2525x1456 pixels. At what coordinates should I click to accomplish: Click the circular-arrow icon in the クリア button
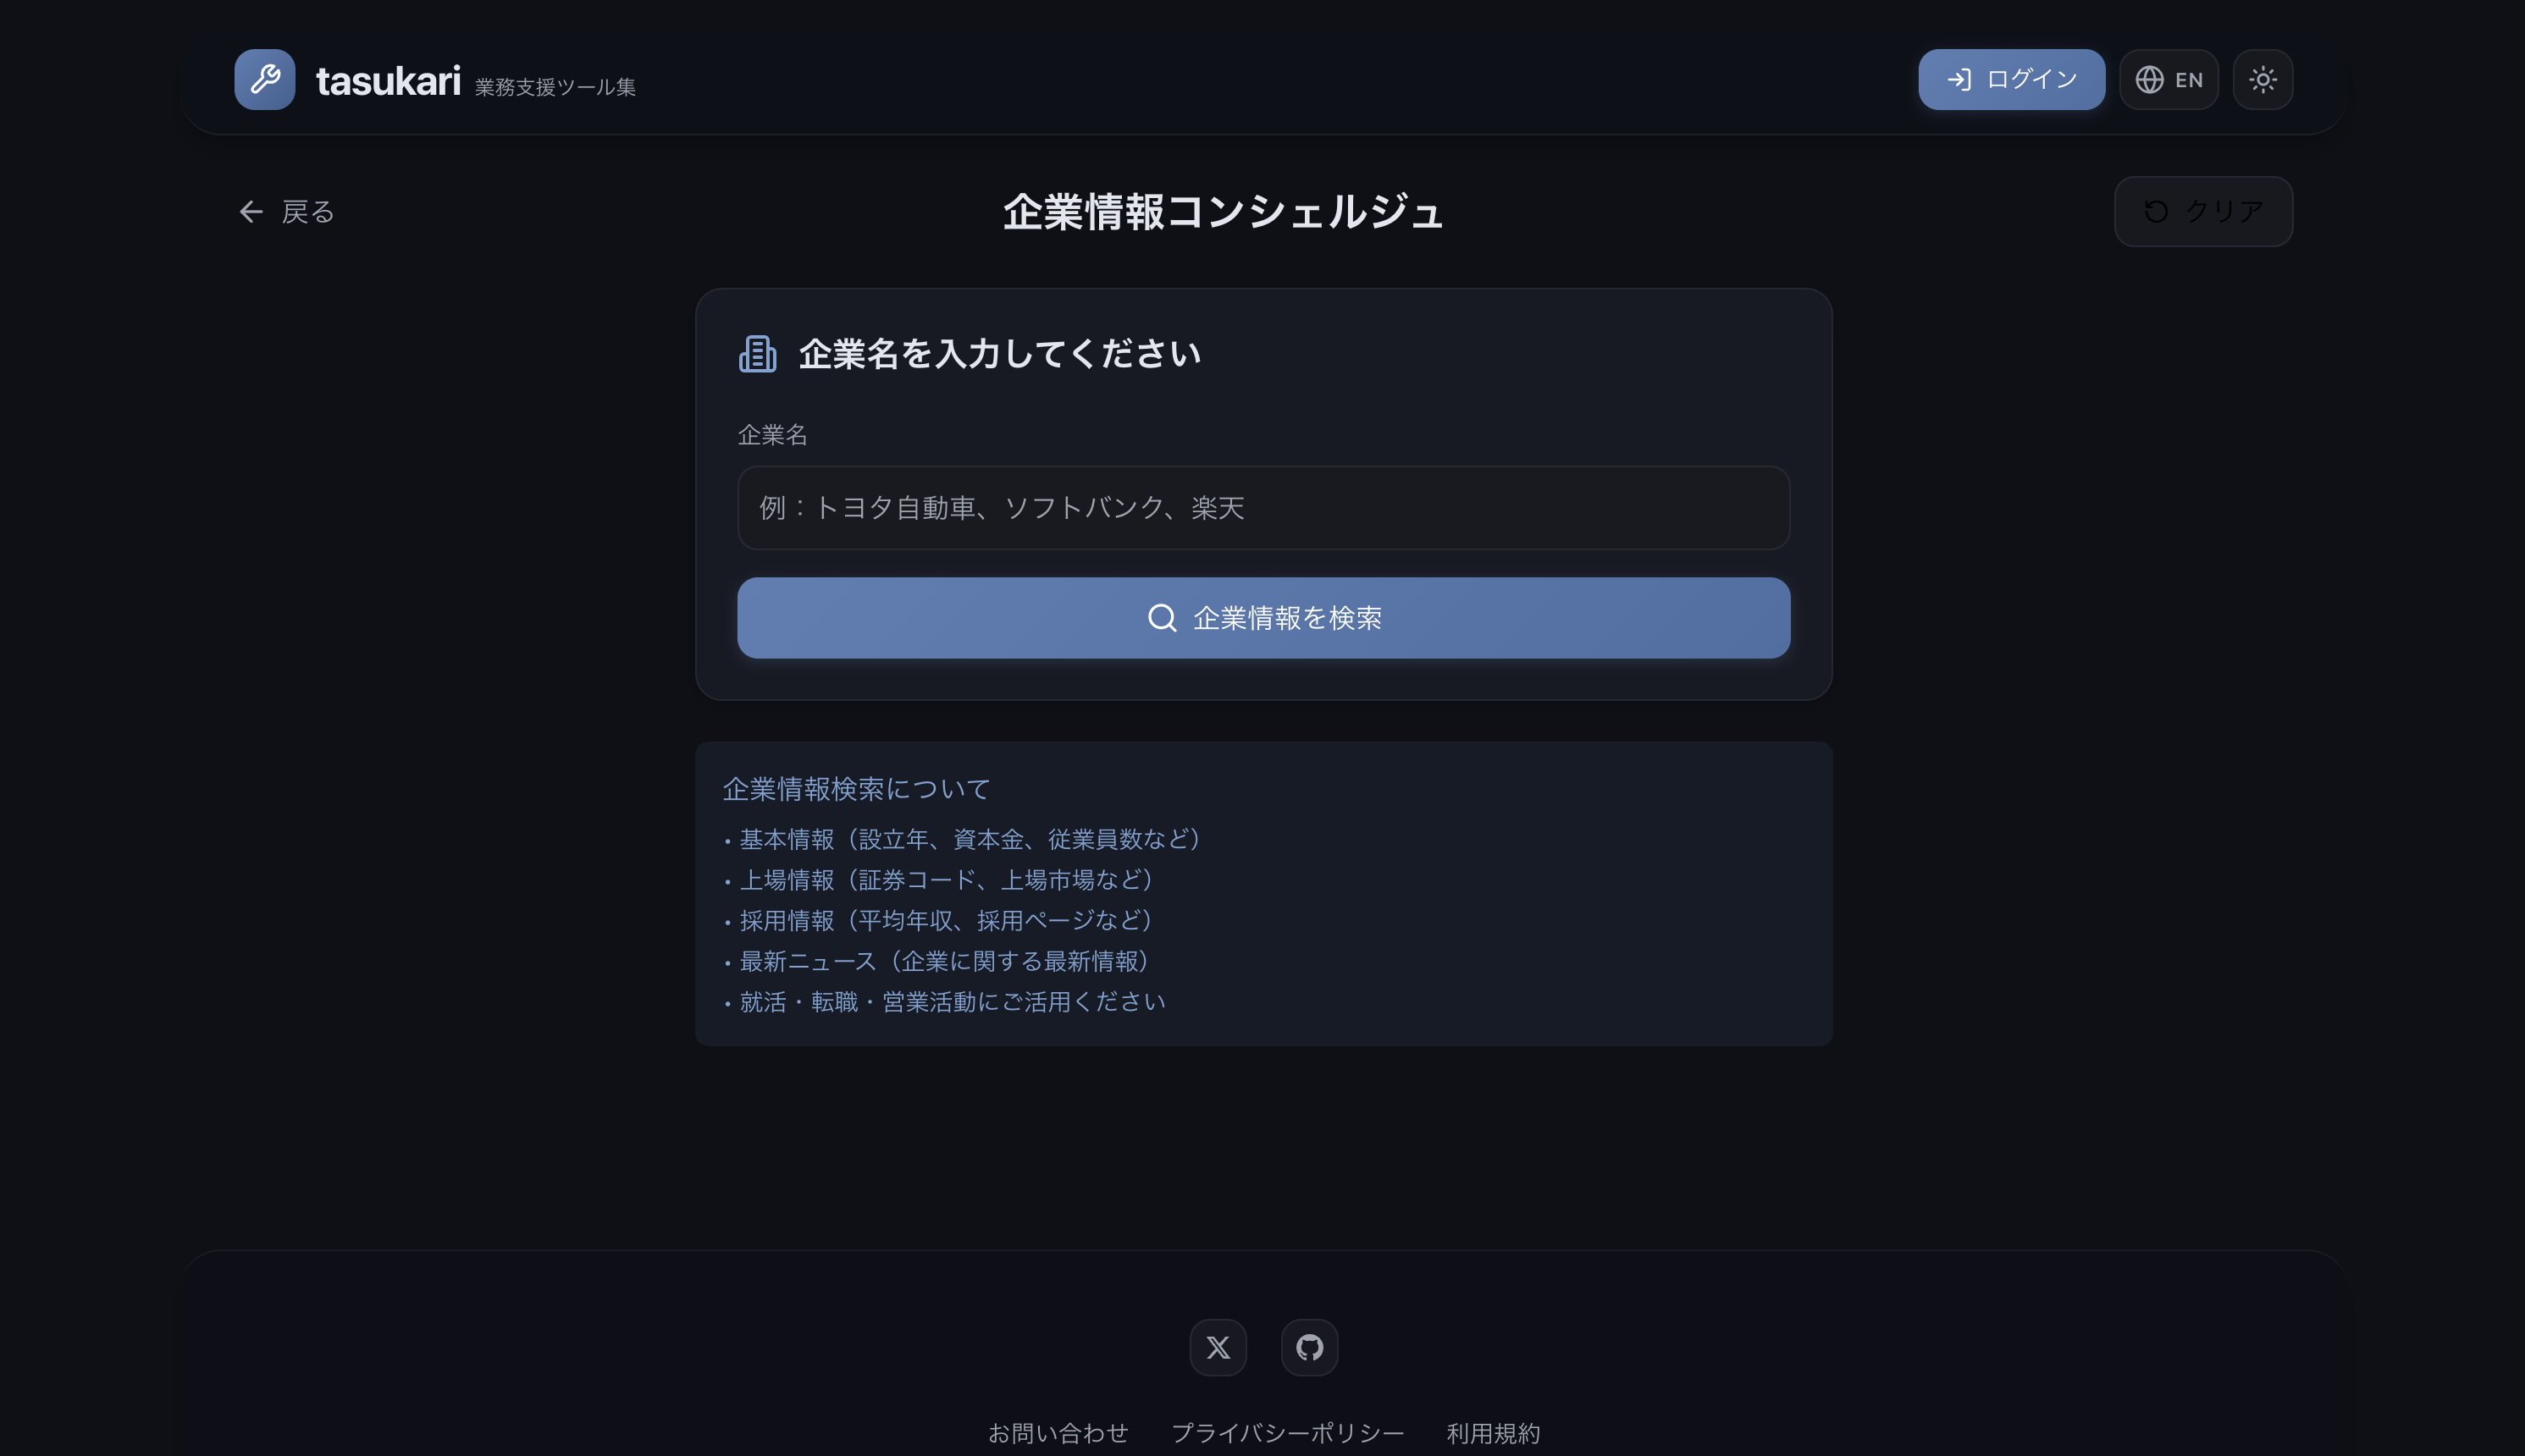click(2156, 212)
